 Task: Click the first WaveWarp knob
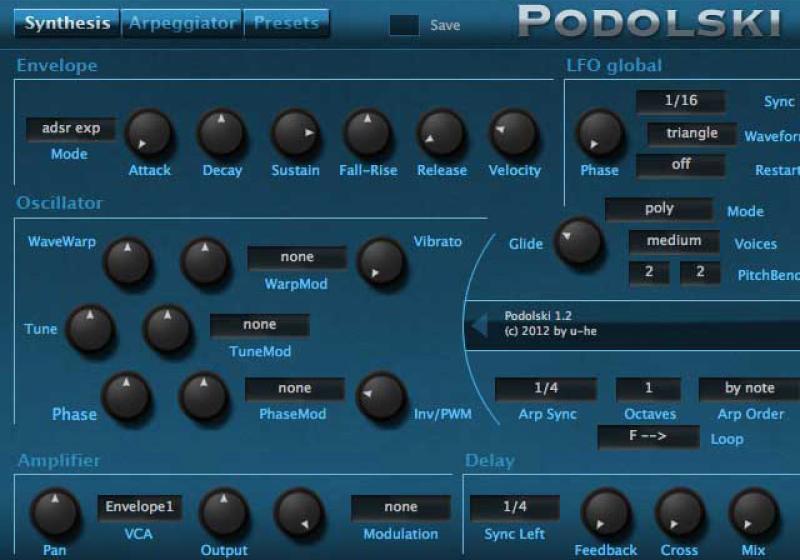coord(128,262)
